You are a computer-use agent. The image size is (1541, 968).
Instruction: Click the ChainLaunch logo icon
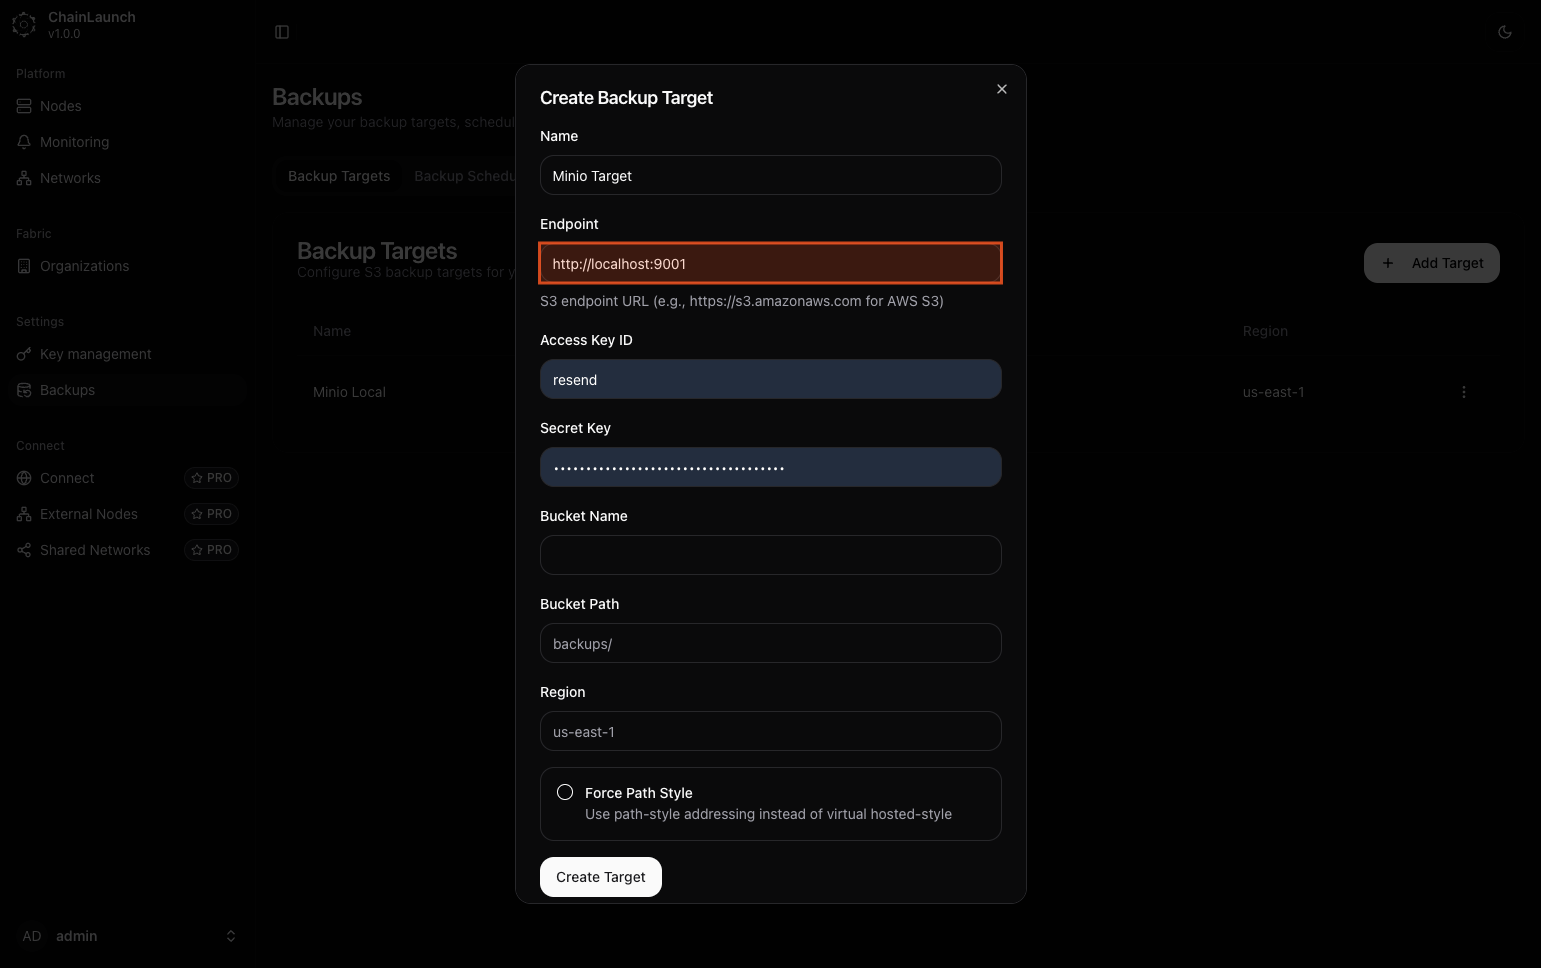click(x=24, y=25)
